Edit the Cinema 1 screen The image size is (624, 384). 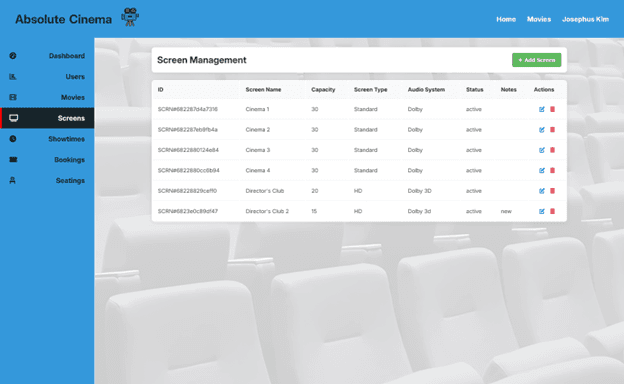coord(542,109)
